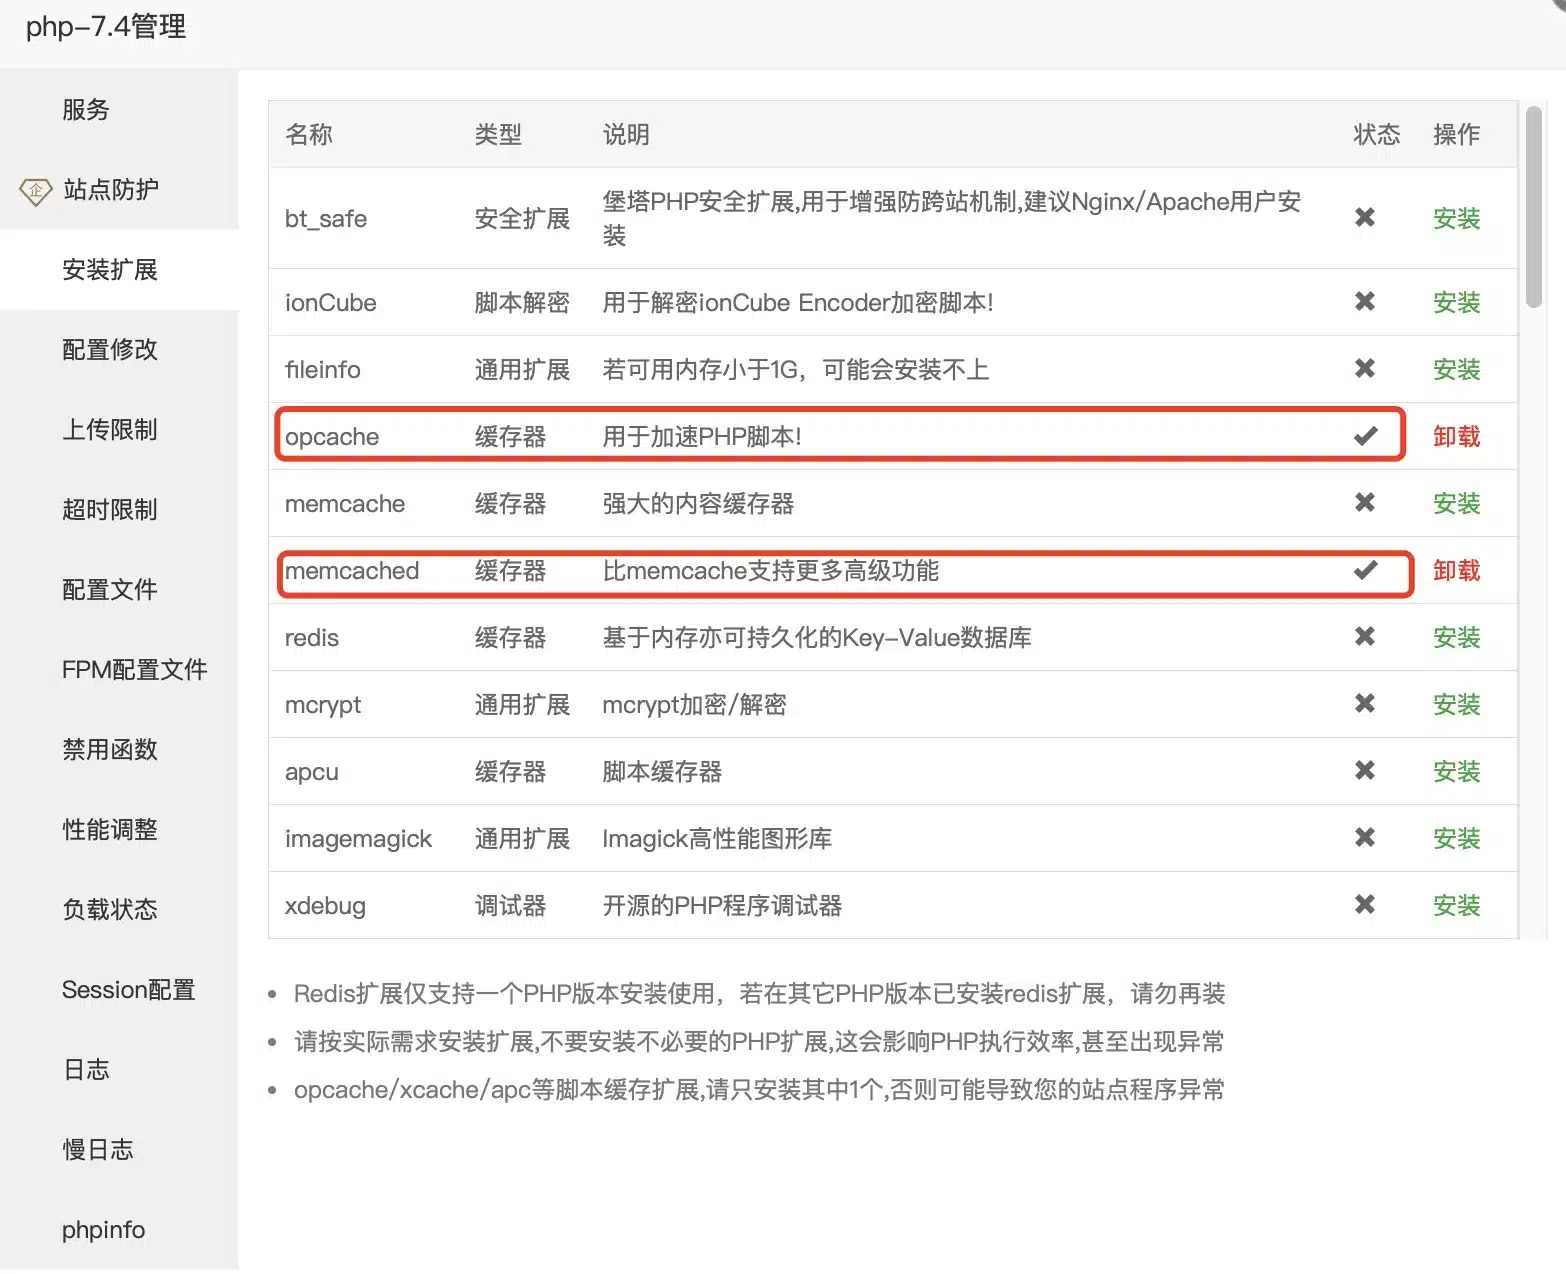Click the checkmark status icon for memcached
The width and height of the screenshot is (1566, 1274).
pyautogui.click(x=1365, y=570)
